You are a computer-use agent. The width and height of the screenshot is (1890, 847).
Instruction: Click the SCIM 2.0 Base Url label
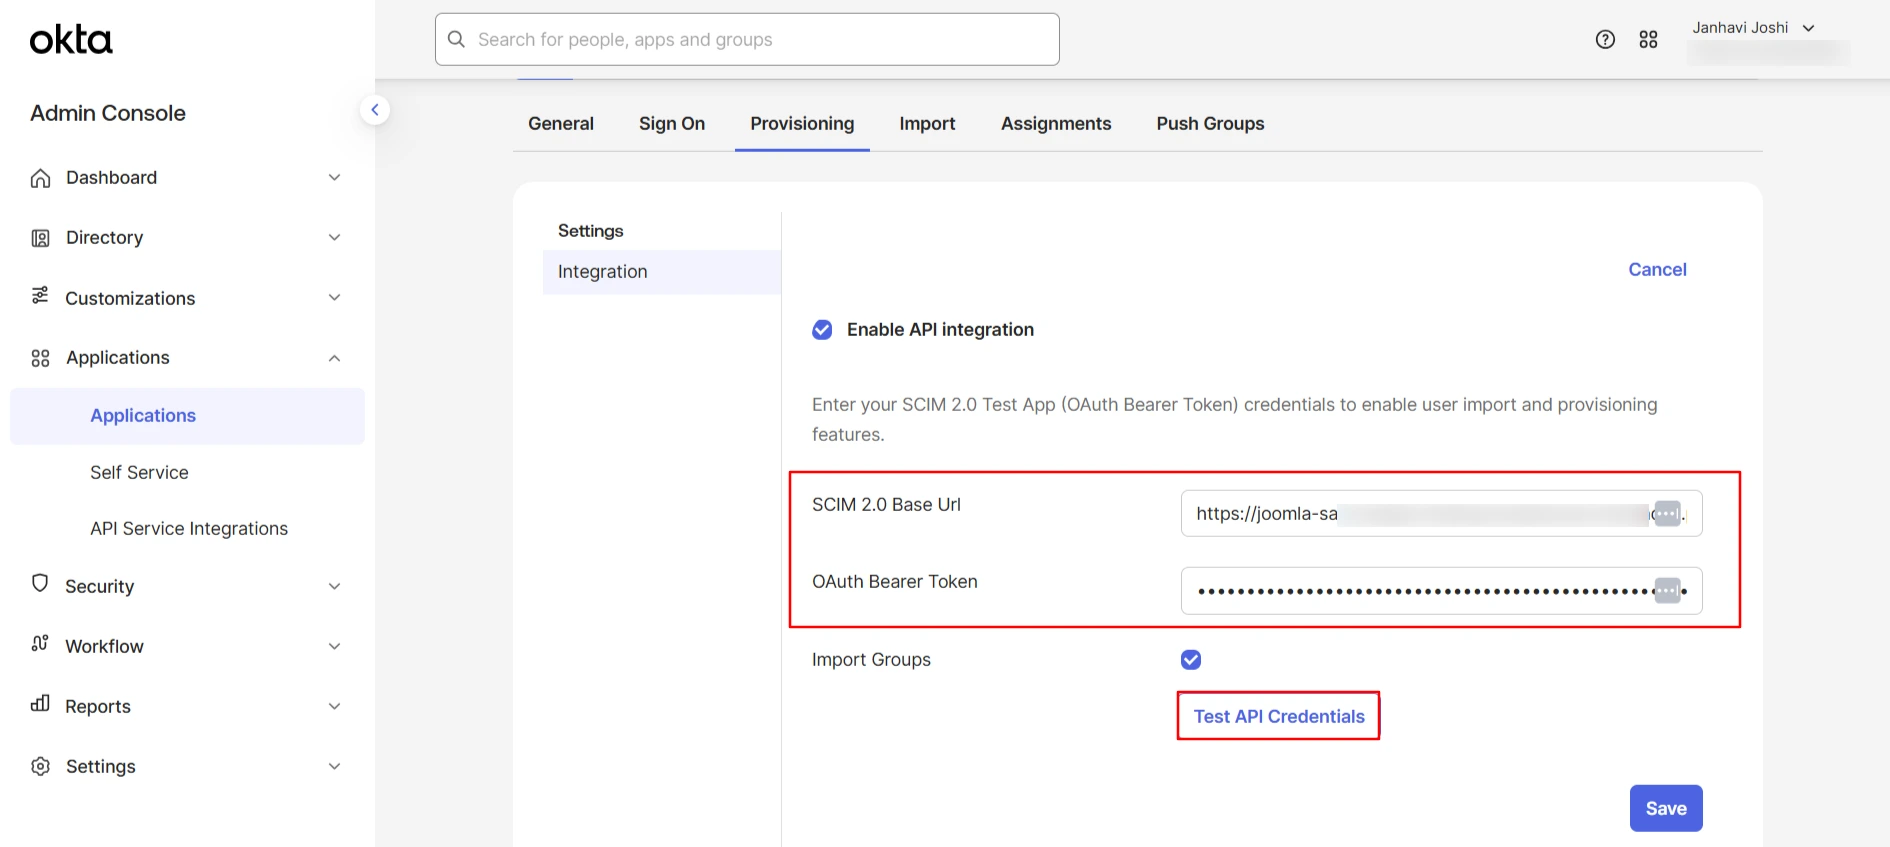point(886,505)
